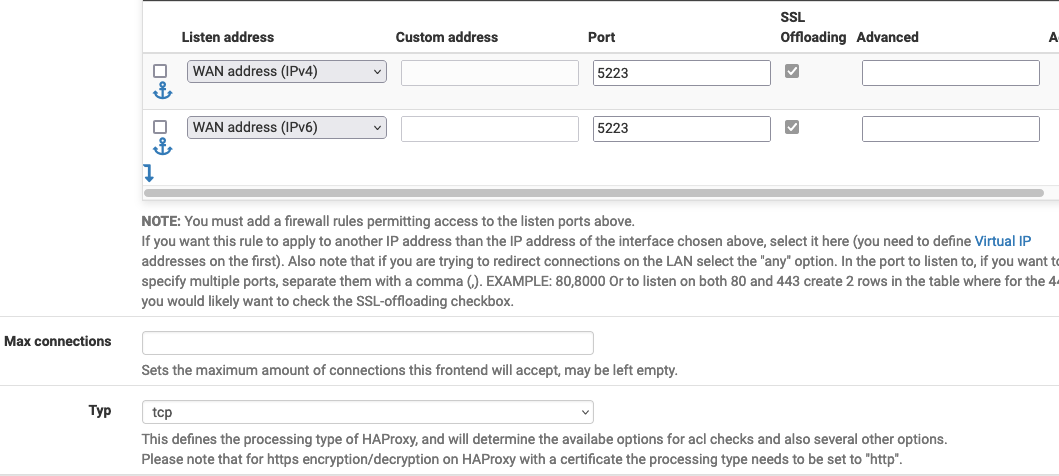Click the anchor icon on the IPv6 row

pos(162,148)
